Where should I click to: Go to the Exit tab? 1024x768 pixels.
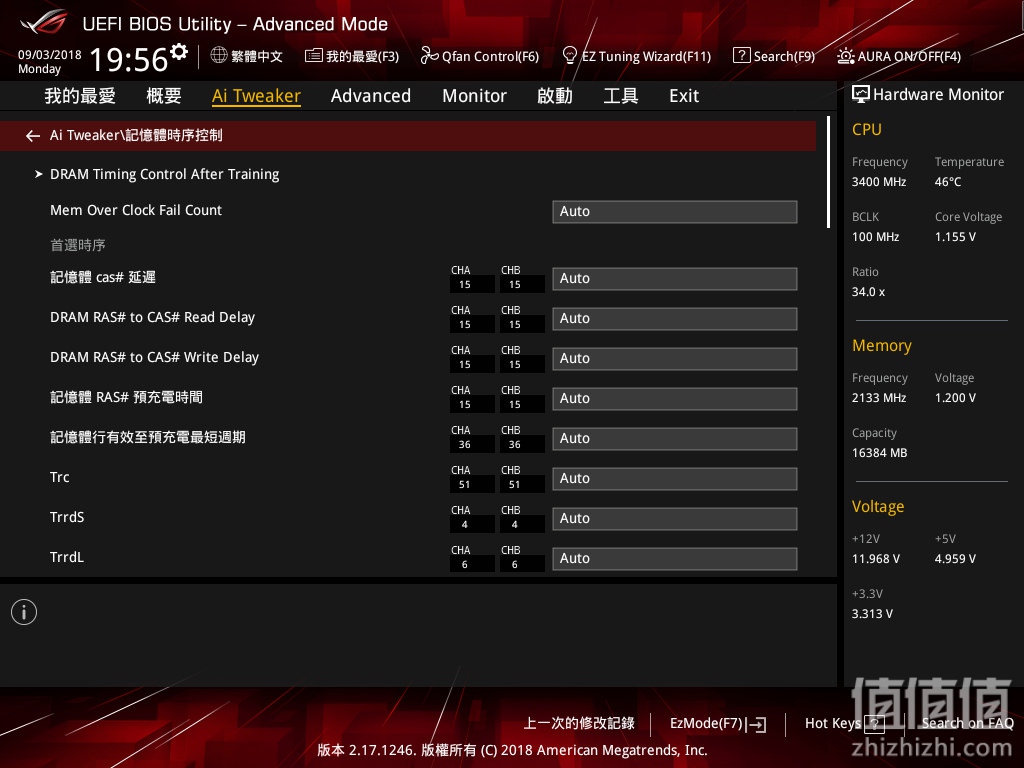684,96
